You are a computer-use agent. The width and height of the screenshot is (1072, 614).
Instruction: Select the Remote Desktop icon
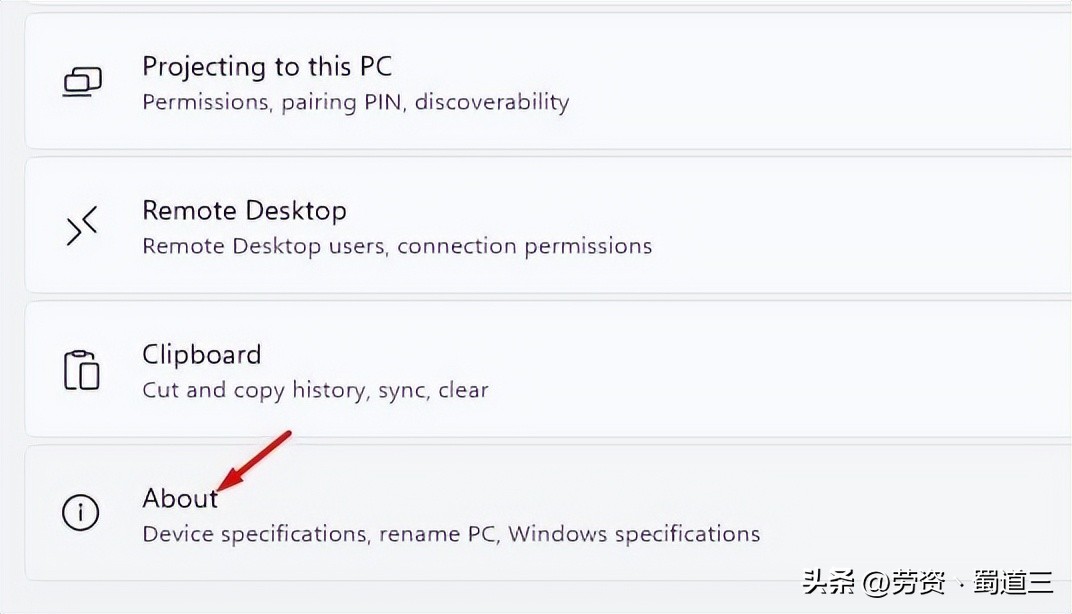click(81, 224)
